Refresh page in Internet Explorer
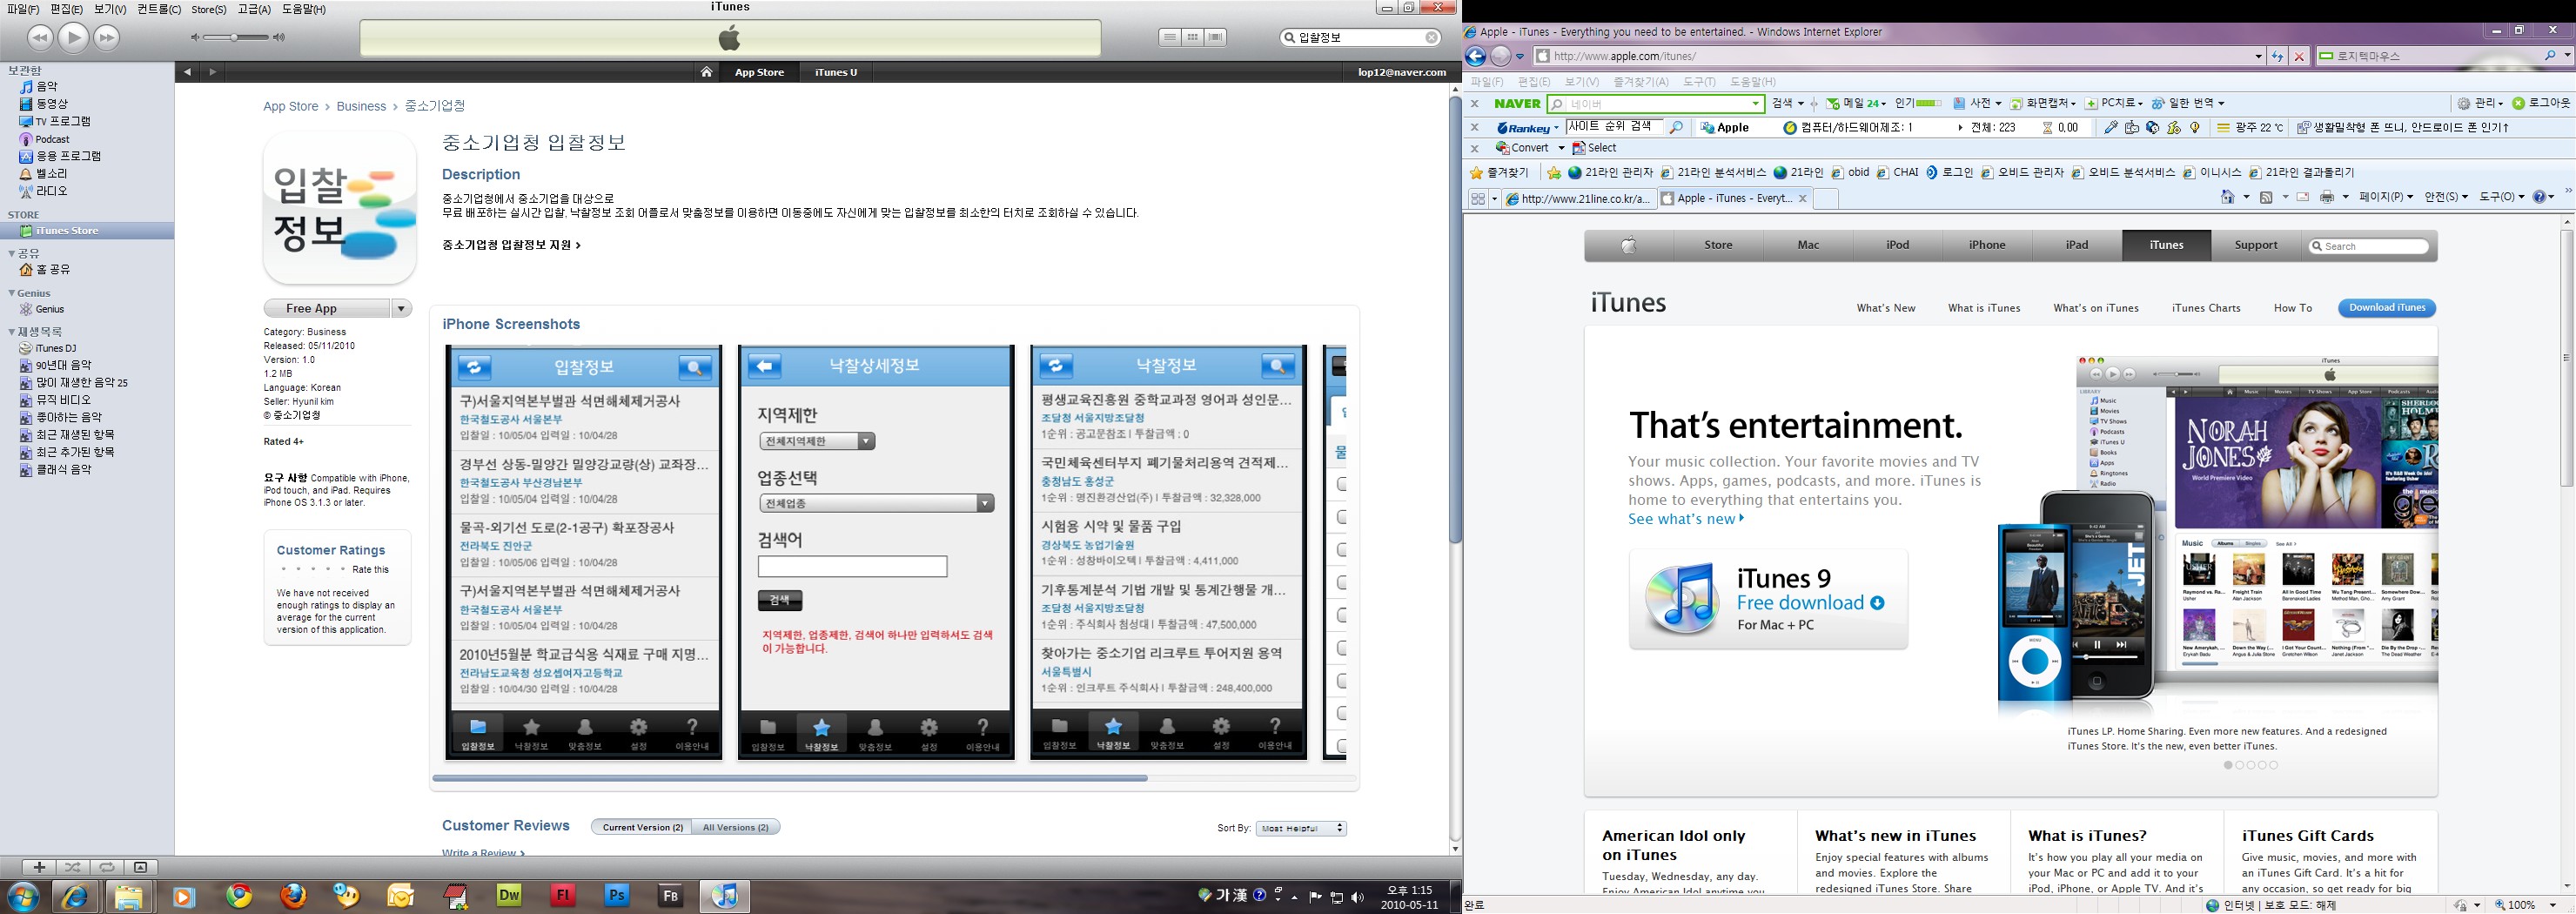 point(2277,57)
